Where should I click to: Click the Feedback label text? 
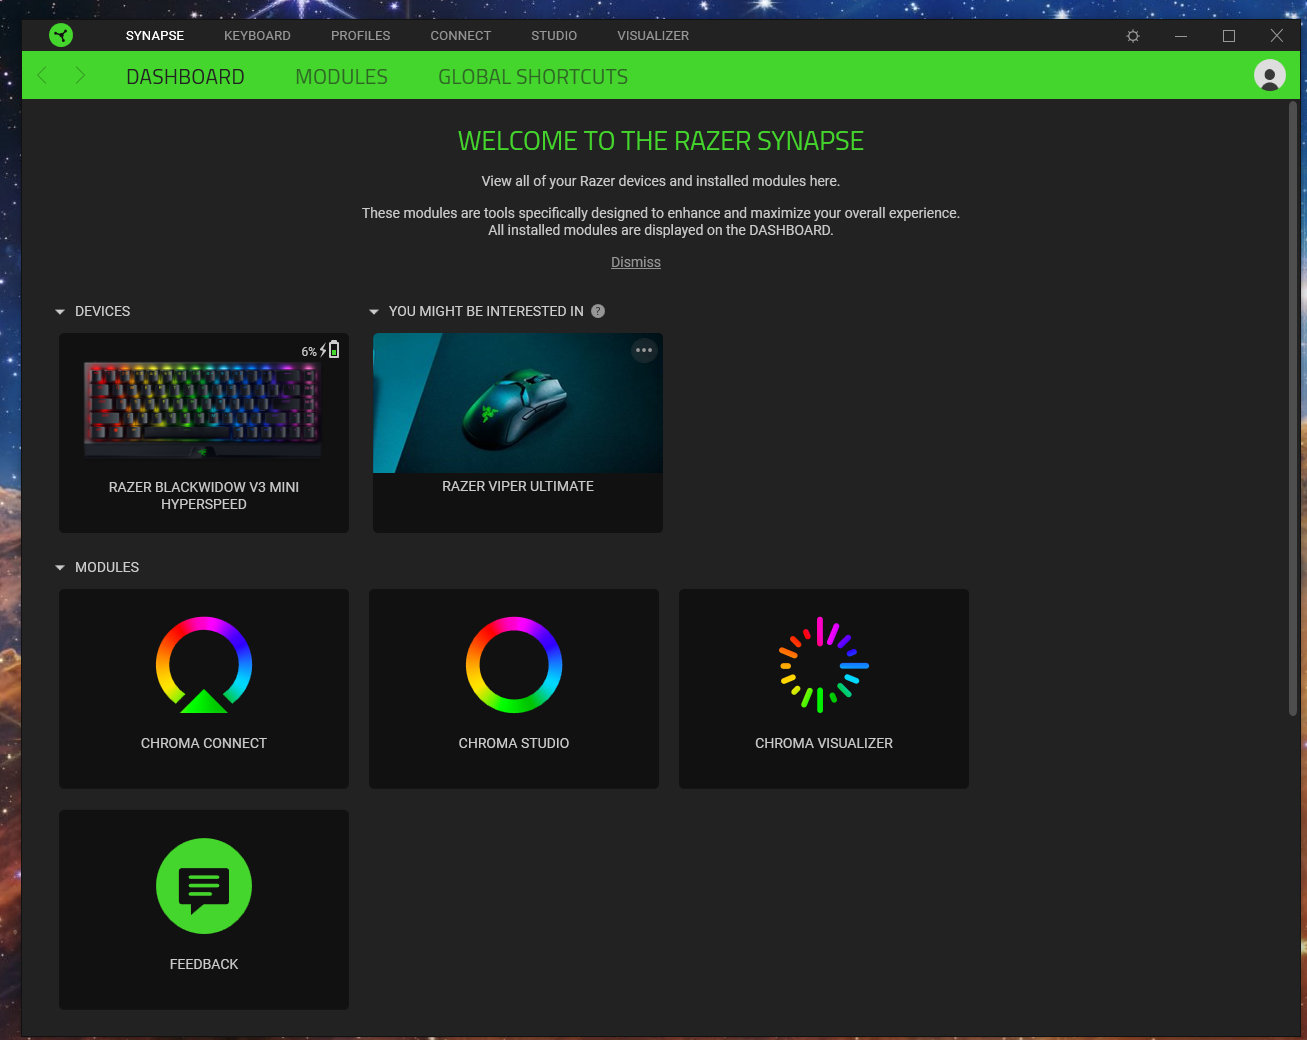click(204, 964)
